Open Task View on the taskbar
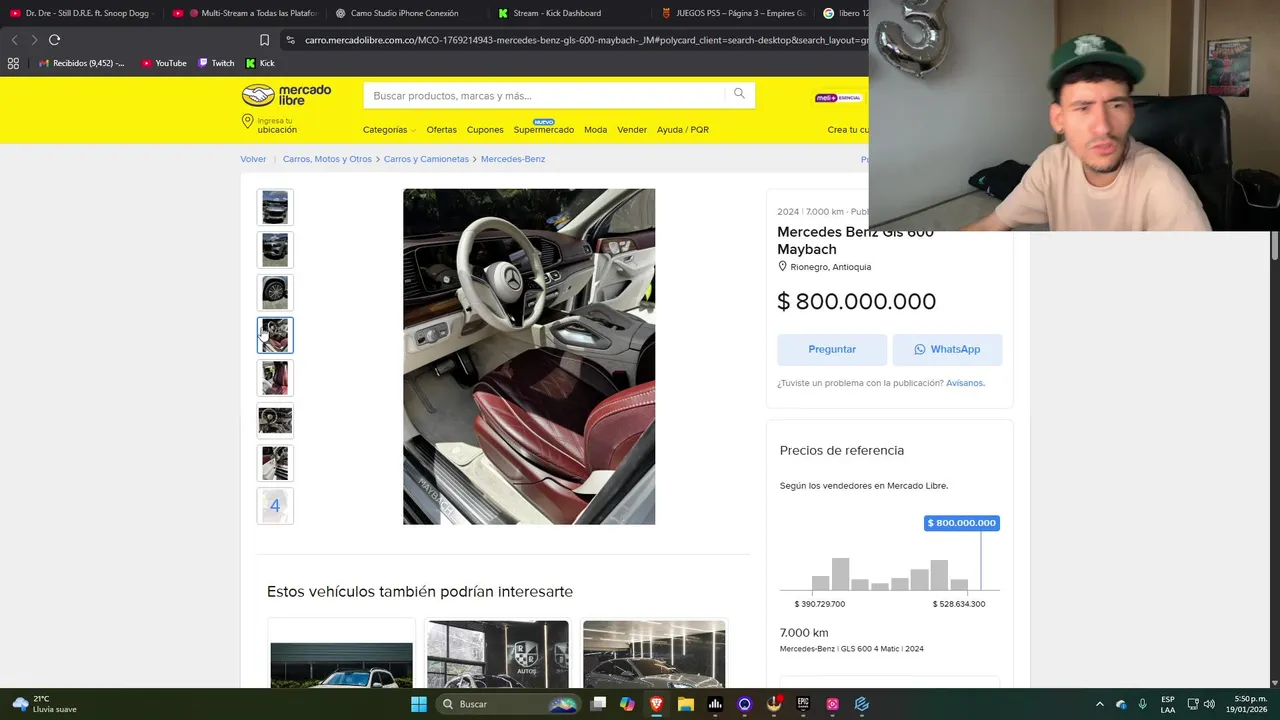 [598, 704]
